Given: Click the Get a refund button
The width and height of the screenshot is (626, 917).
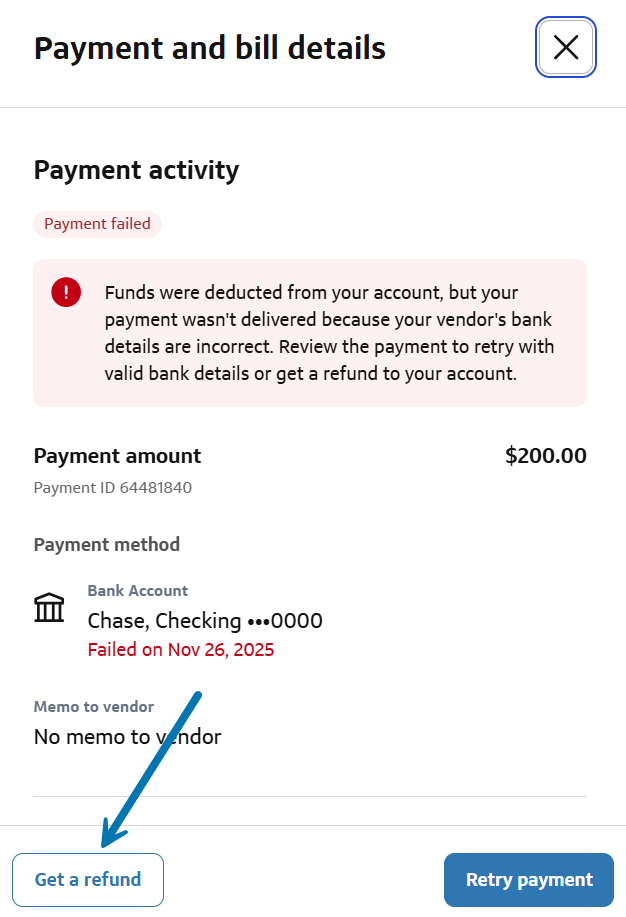Looking at the screenshot, I should coord(88,880).
